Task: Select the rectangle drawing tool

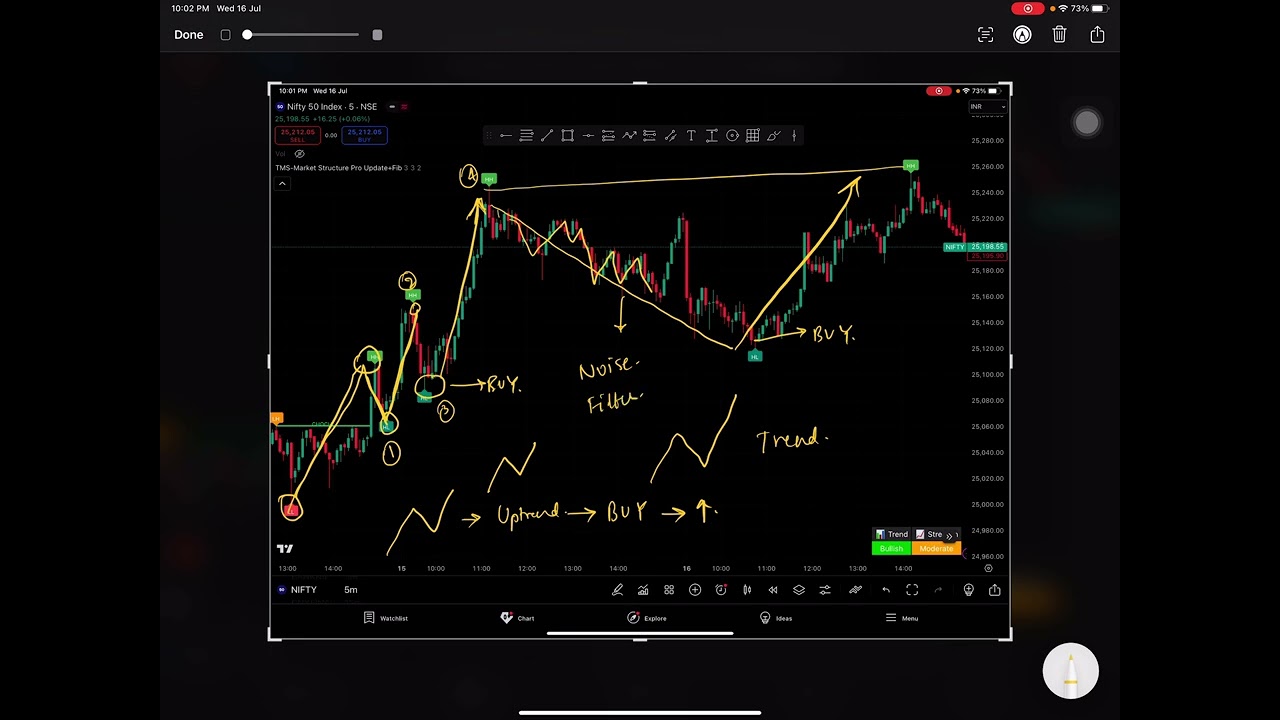Action: (567, 136)
